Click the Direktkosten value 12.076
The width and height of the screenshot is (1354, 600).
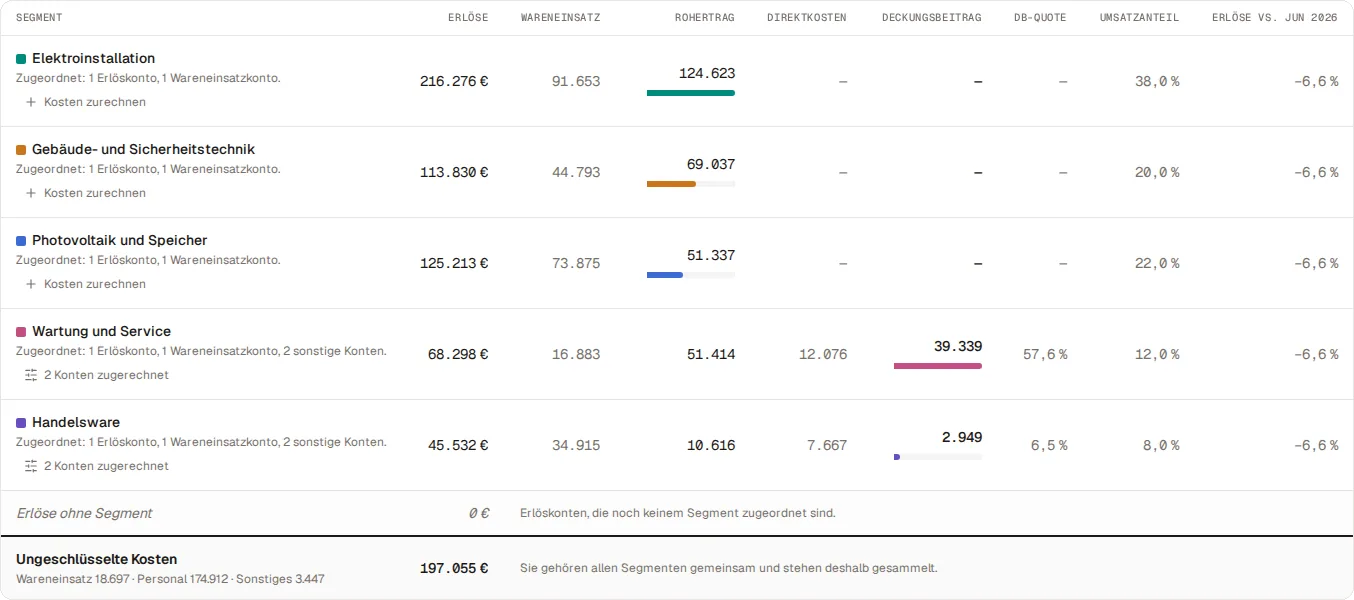click(x=823, y=354)
